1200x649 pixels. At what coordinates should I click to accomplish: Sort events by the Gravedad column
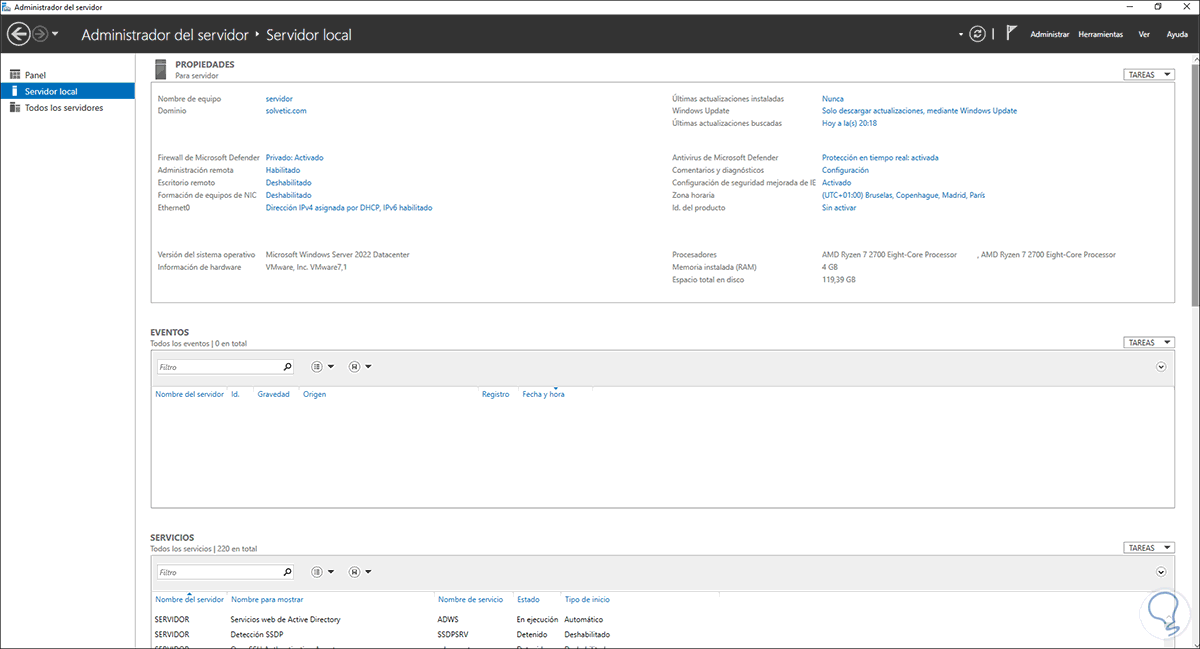point(273,394)
